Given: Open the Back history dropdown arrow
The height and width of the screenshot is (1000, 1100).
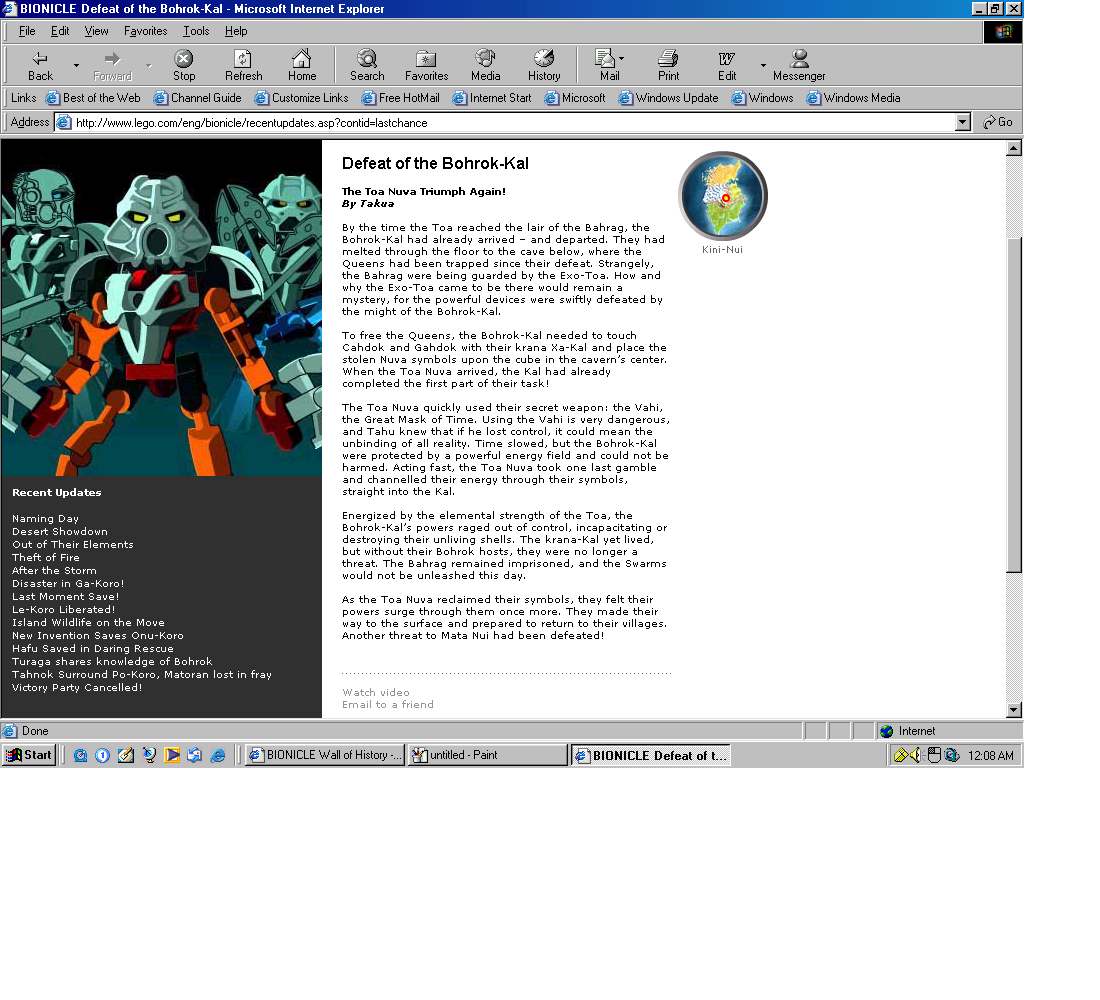Looking at the screenshot, I should [x=76, y=66].
